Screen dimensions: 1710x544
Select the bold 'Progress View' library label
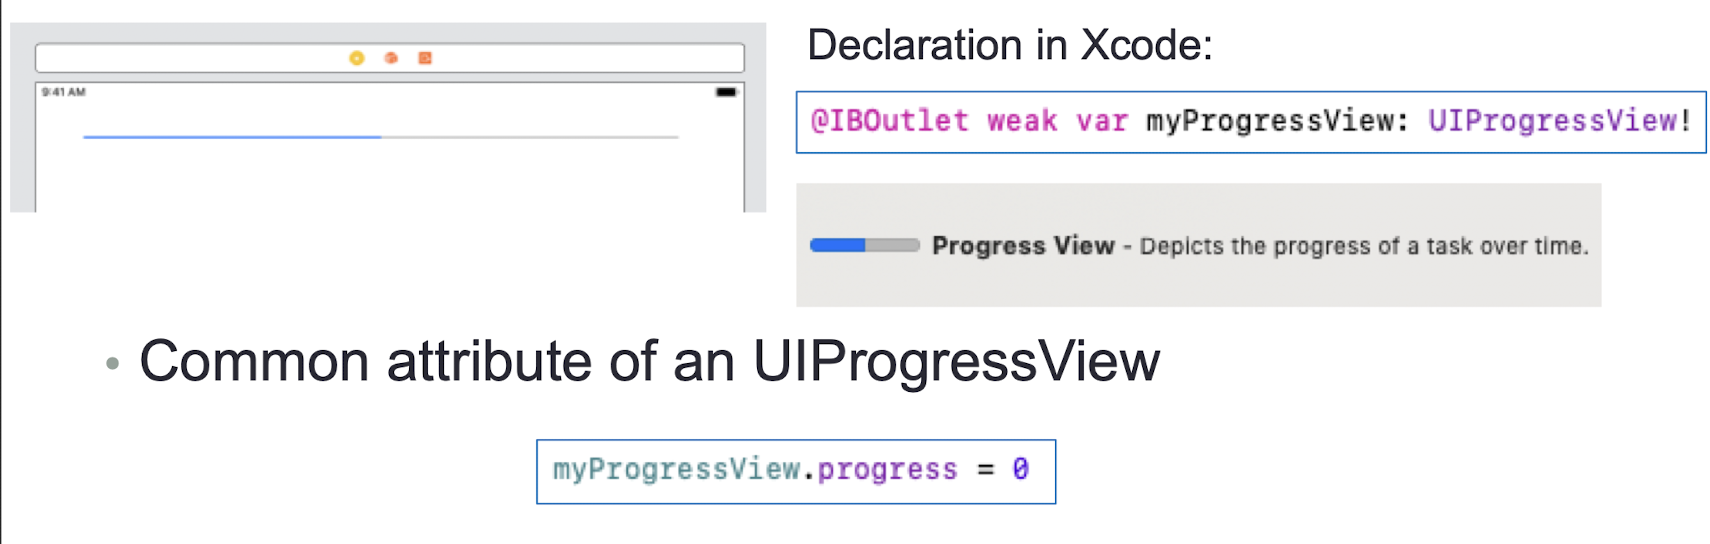[1023, 245]
